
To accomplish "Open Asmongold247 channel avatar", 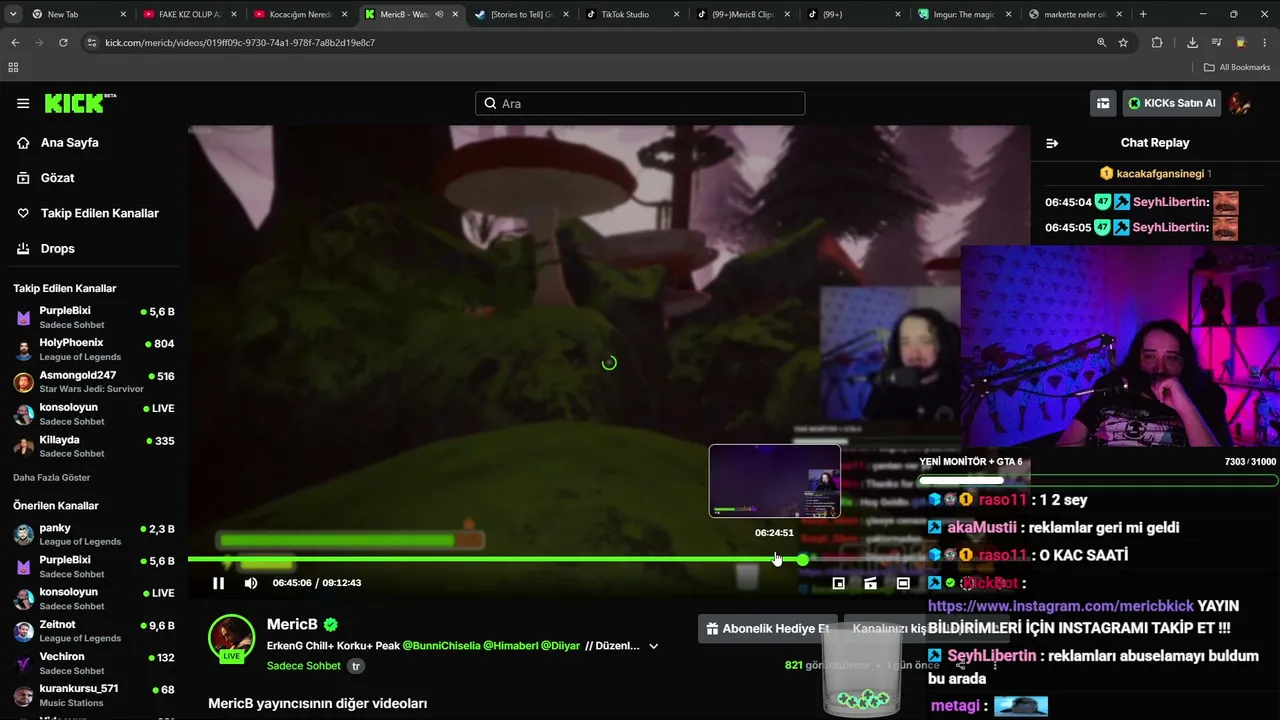I will 24,382.
